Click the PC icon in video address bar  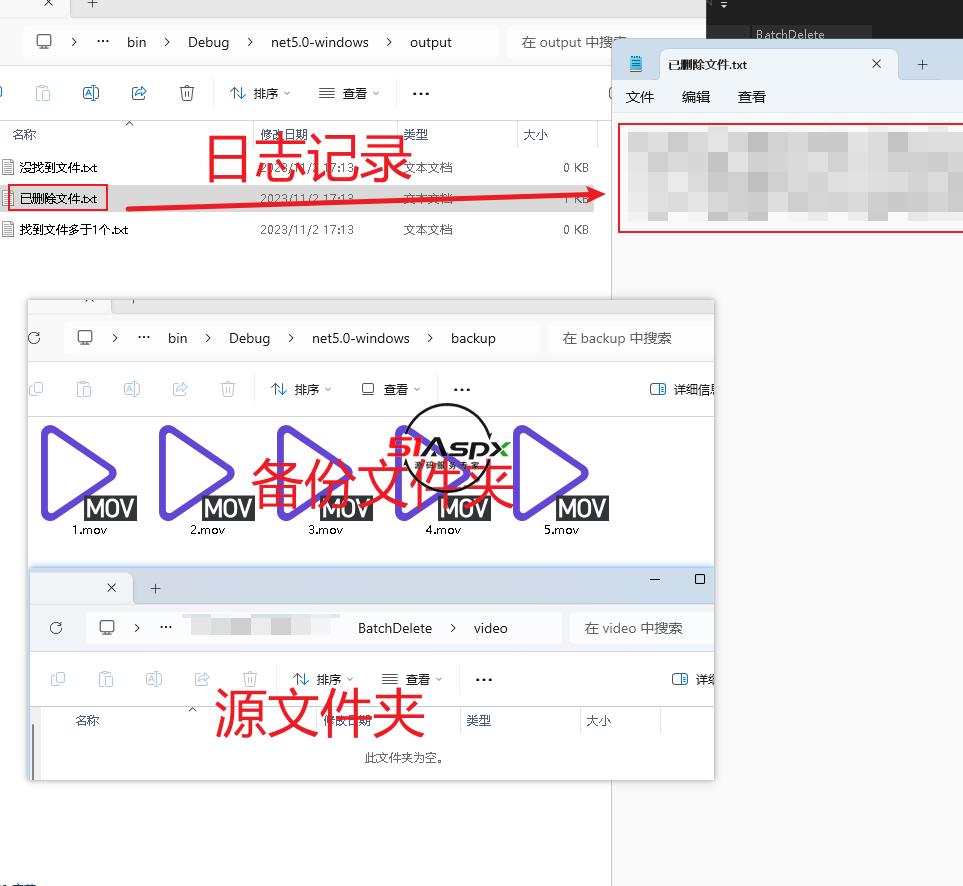107,628
